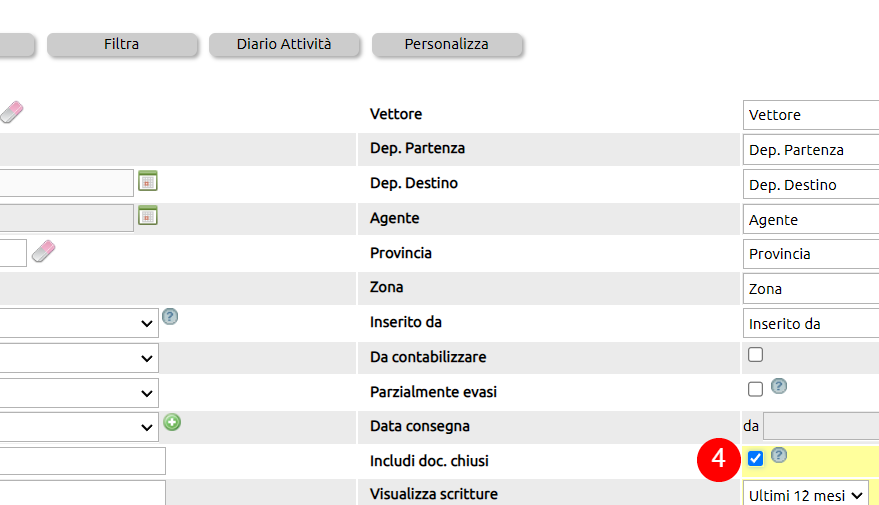Expand dropdown left of the Parzialmente evasi row
Screen dimensions: 879x505
click(x=78, y=393)
